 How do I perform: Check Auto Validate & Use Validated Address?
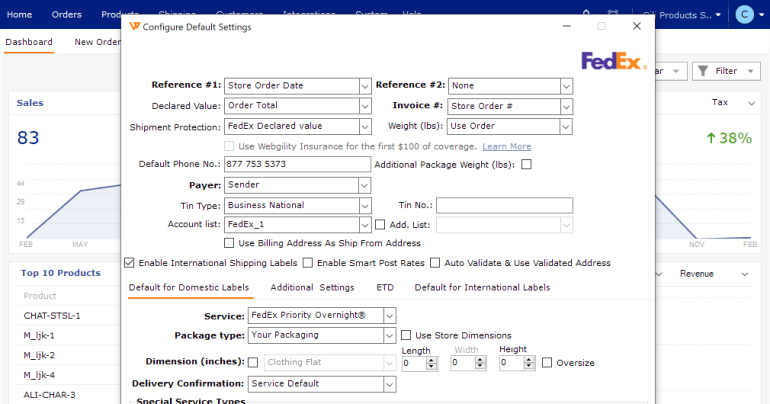coord(435,263)
